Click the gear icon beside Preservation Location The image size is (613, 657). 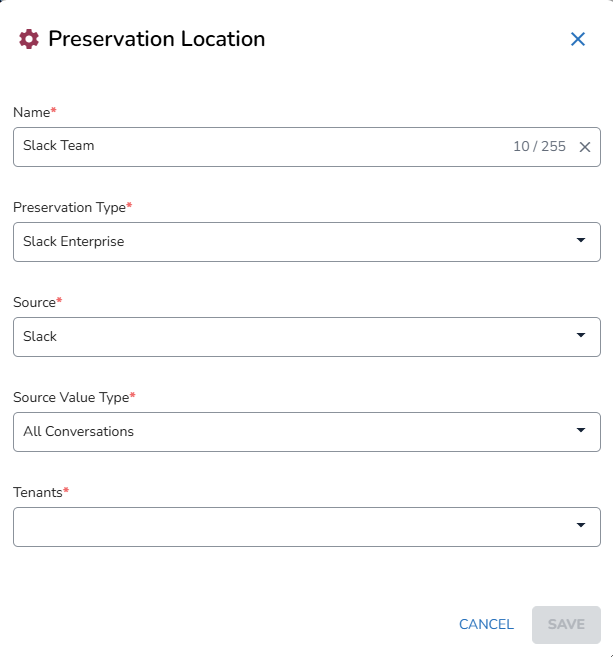(x=29, y=39)
